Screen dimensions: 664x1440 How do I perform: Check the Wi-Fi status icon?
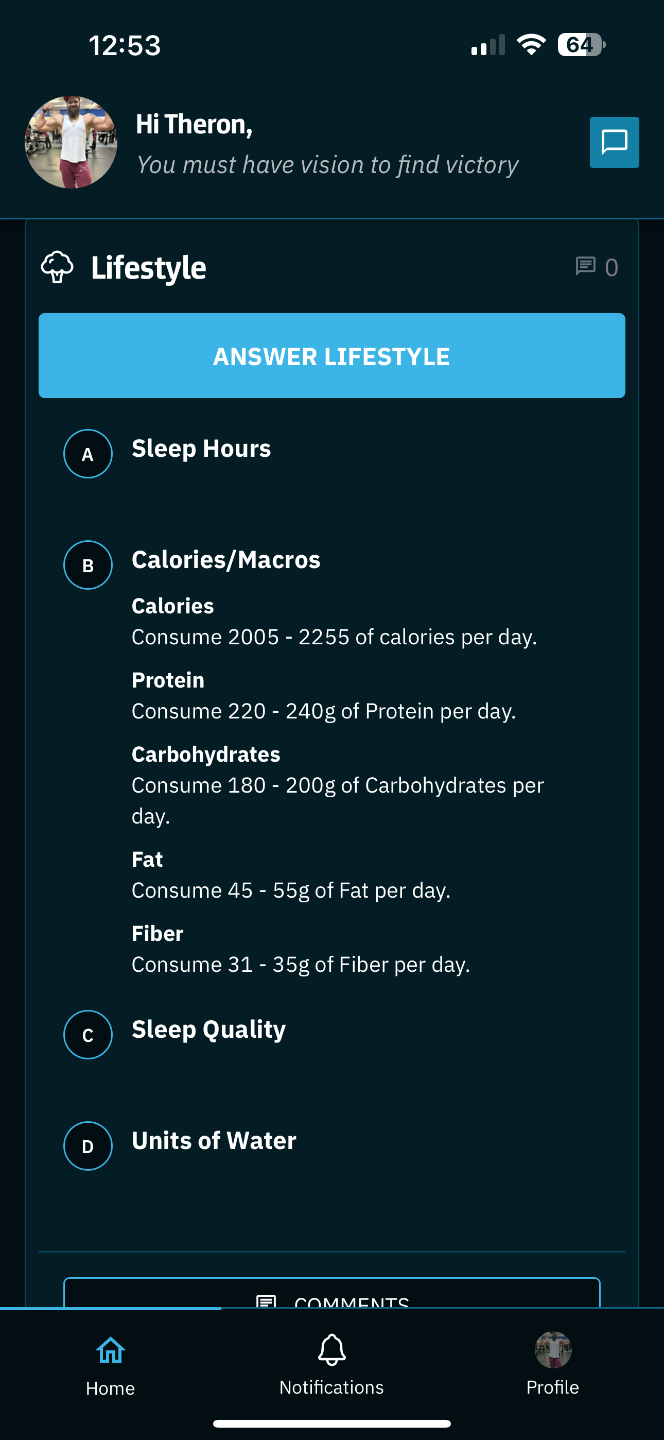click(531, 45)
